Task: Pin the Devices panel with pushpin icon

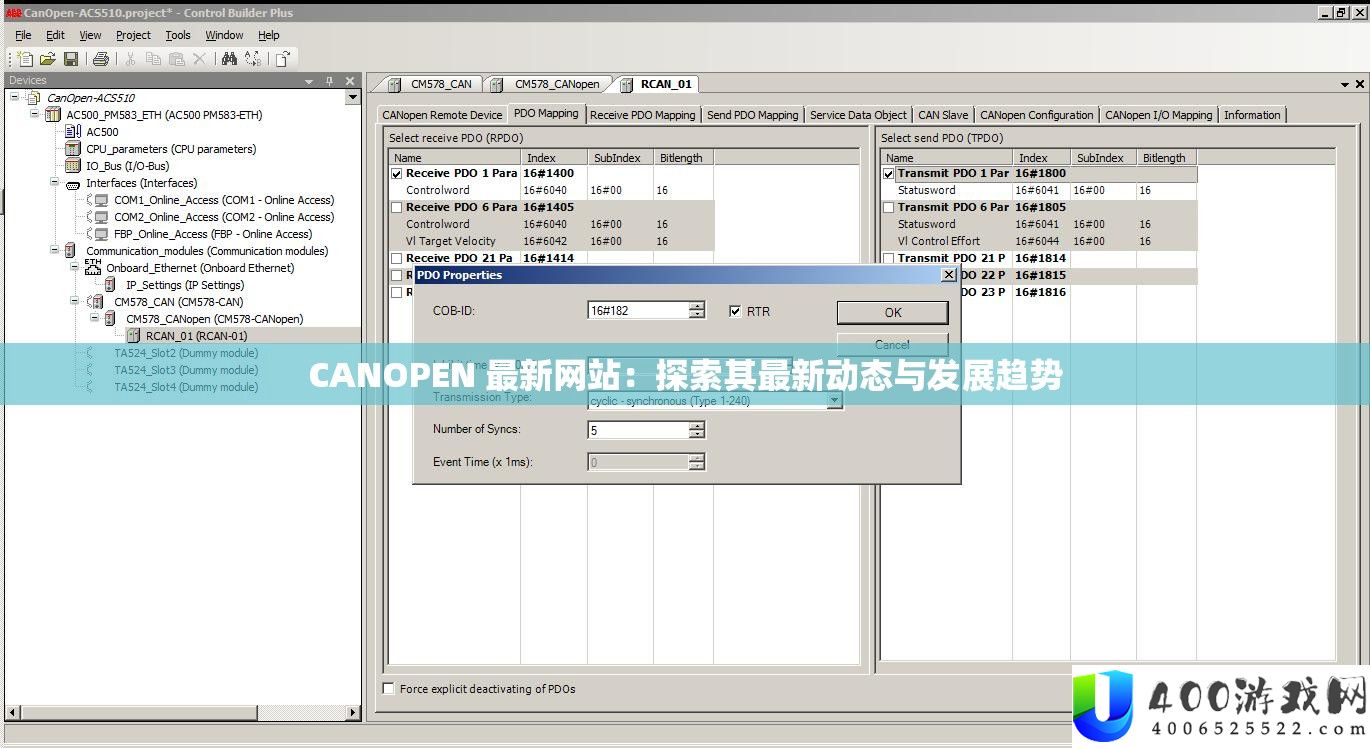Action: click(x=329, y=81)
